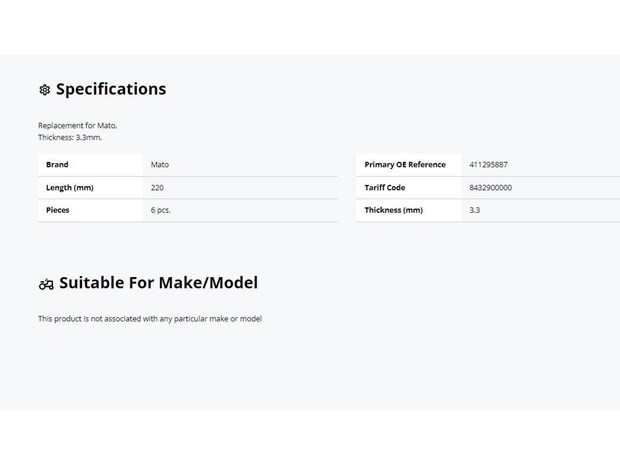Click the gear icon beside Specifications
Image resolution: width=620 pixels, height=465 pixels.
tap(45, 90)
